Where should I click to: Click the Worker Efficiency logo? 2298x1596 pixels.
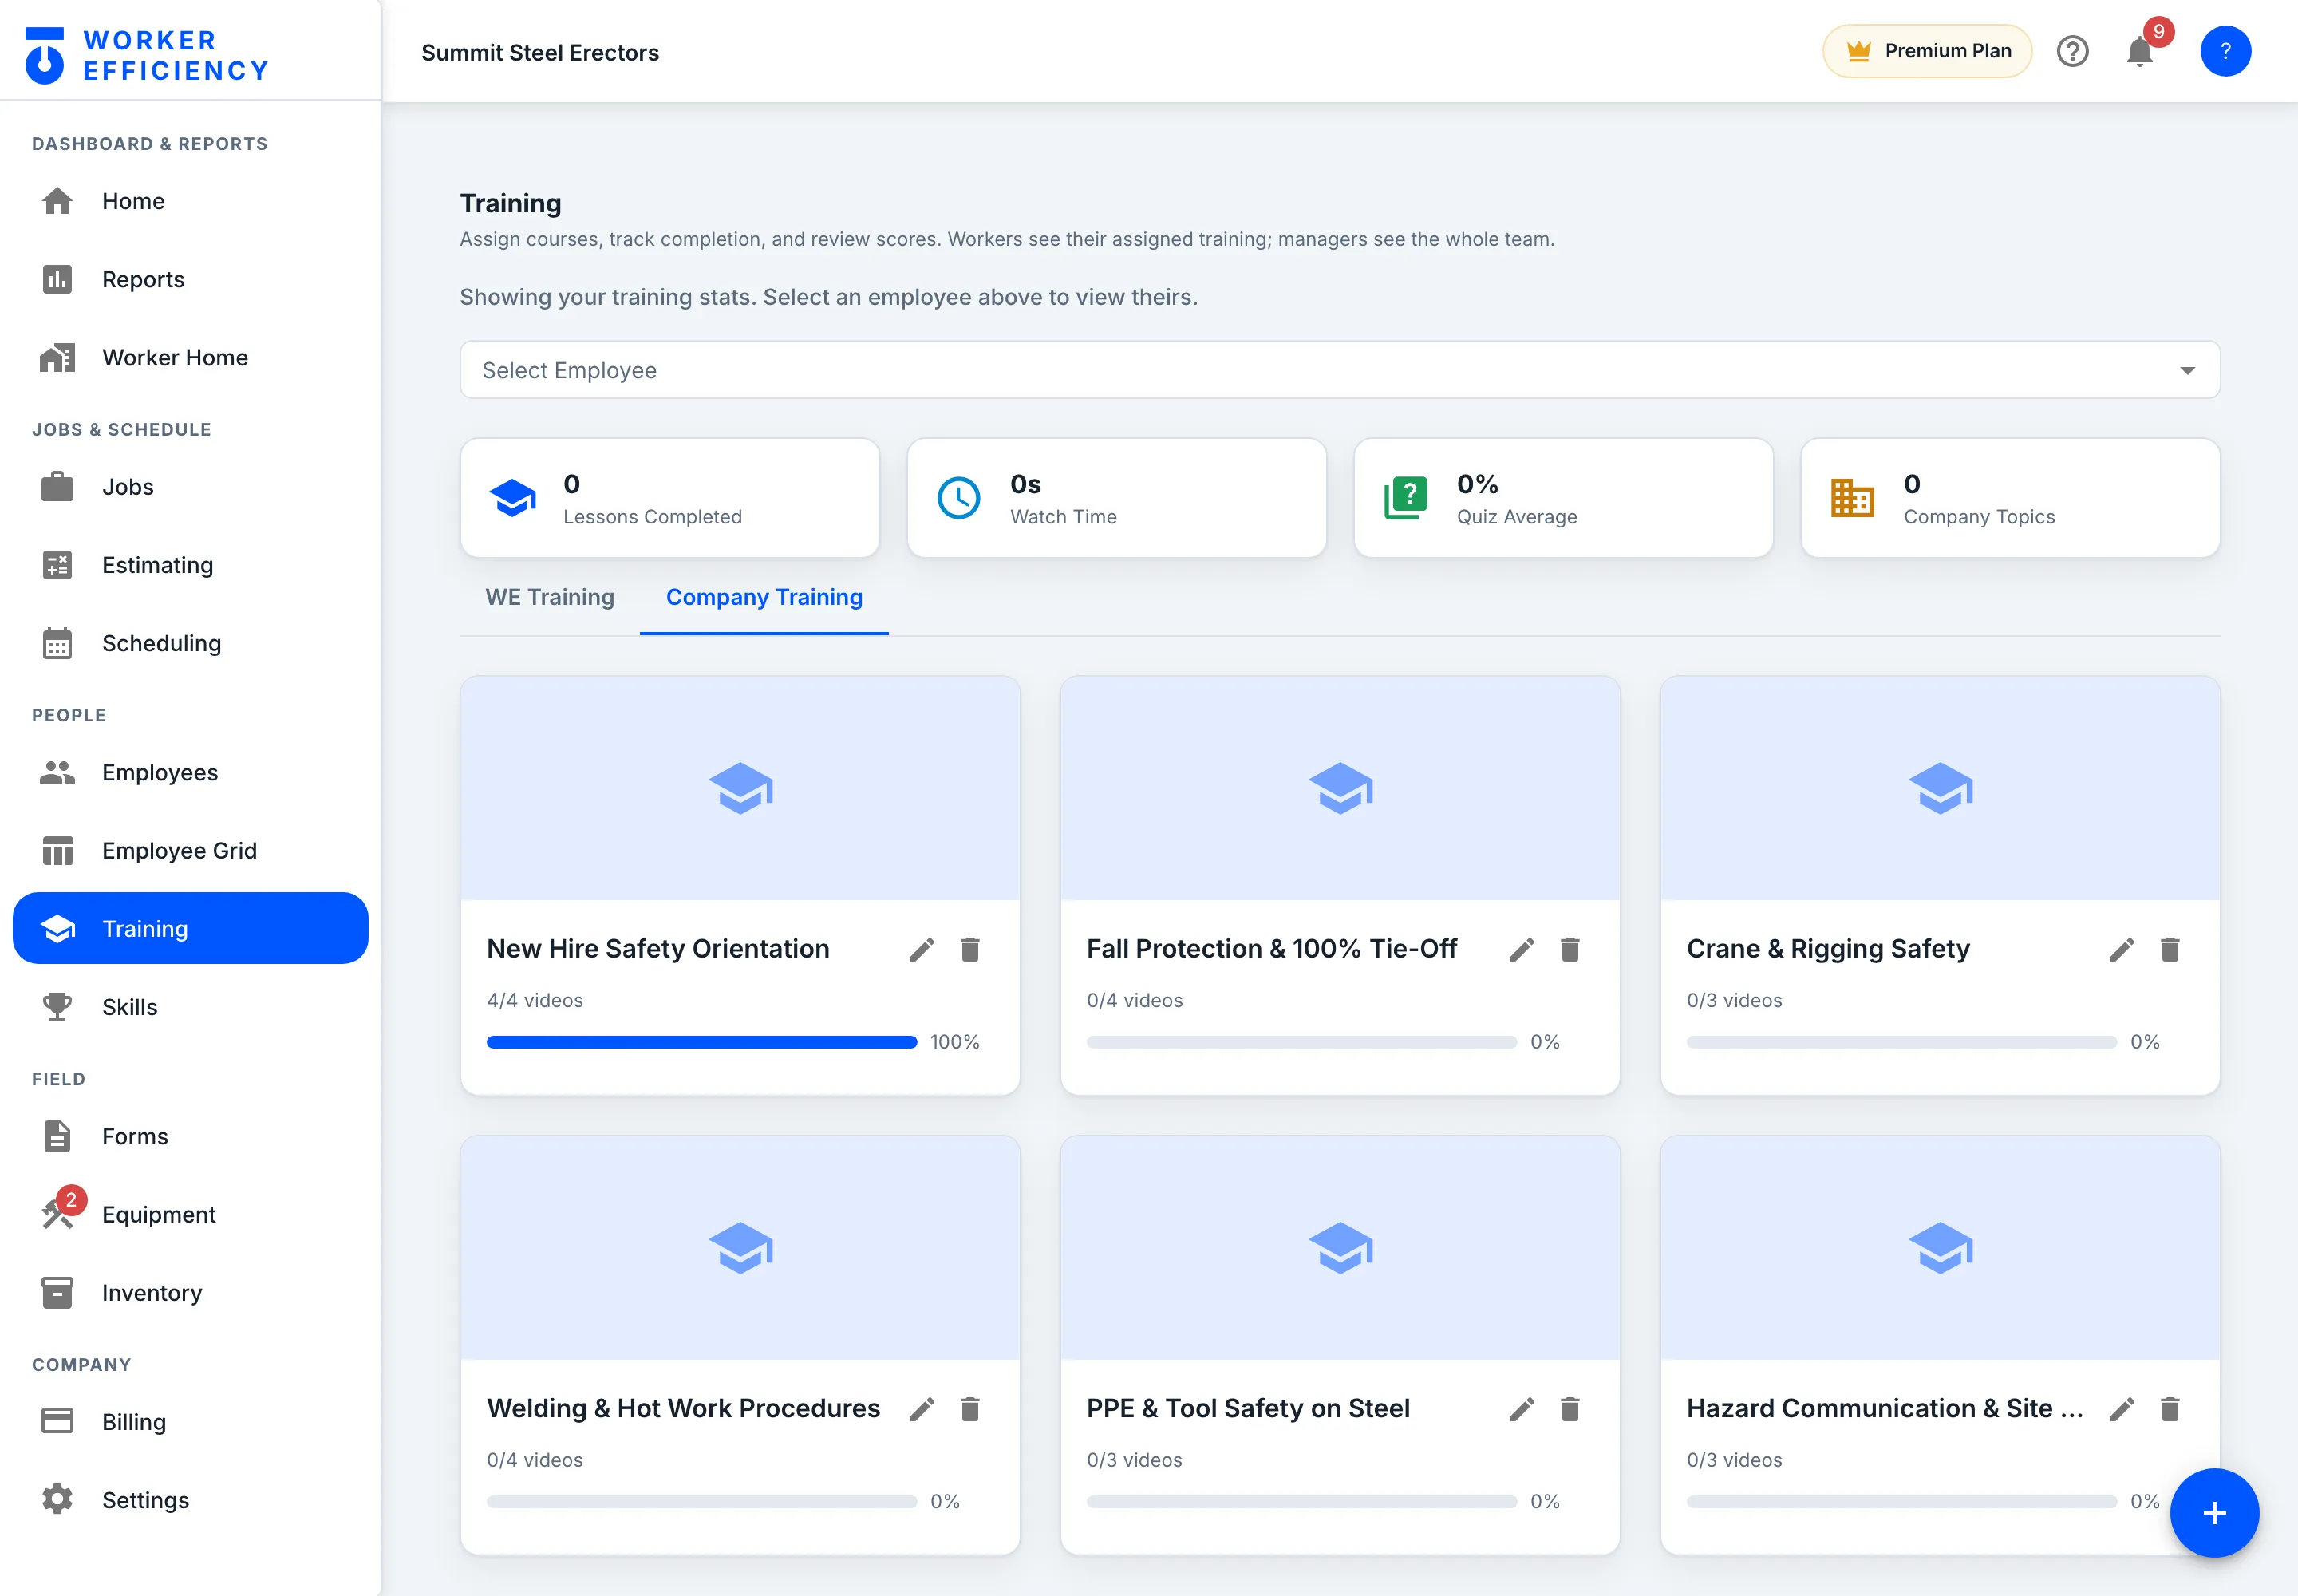147,55
